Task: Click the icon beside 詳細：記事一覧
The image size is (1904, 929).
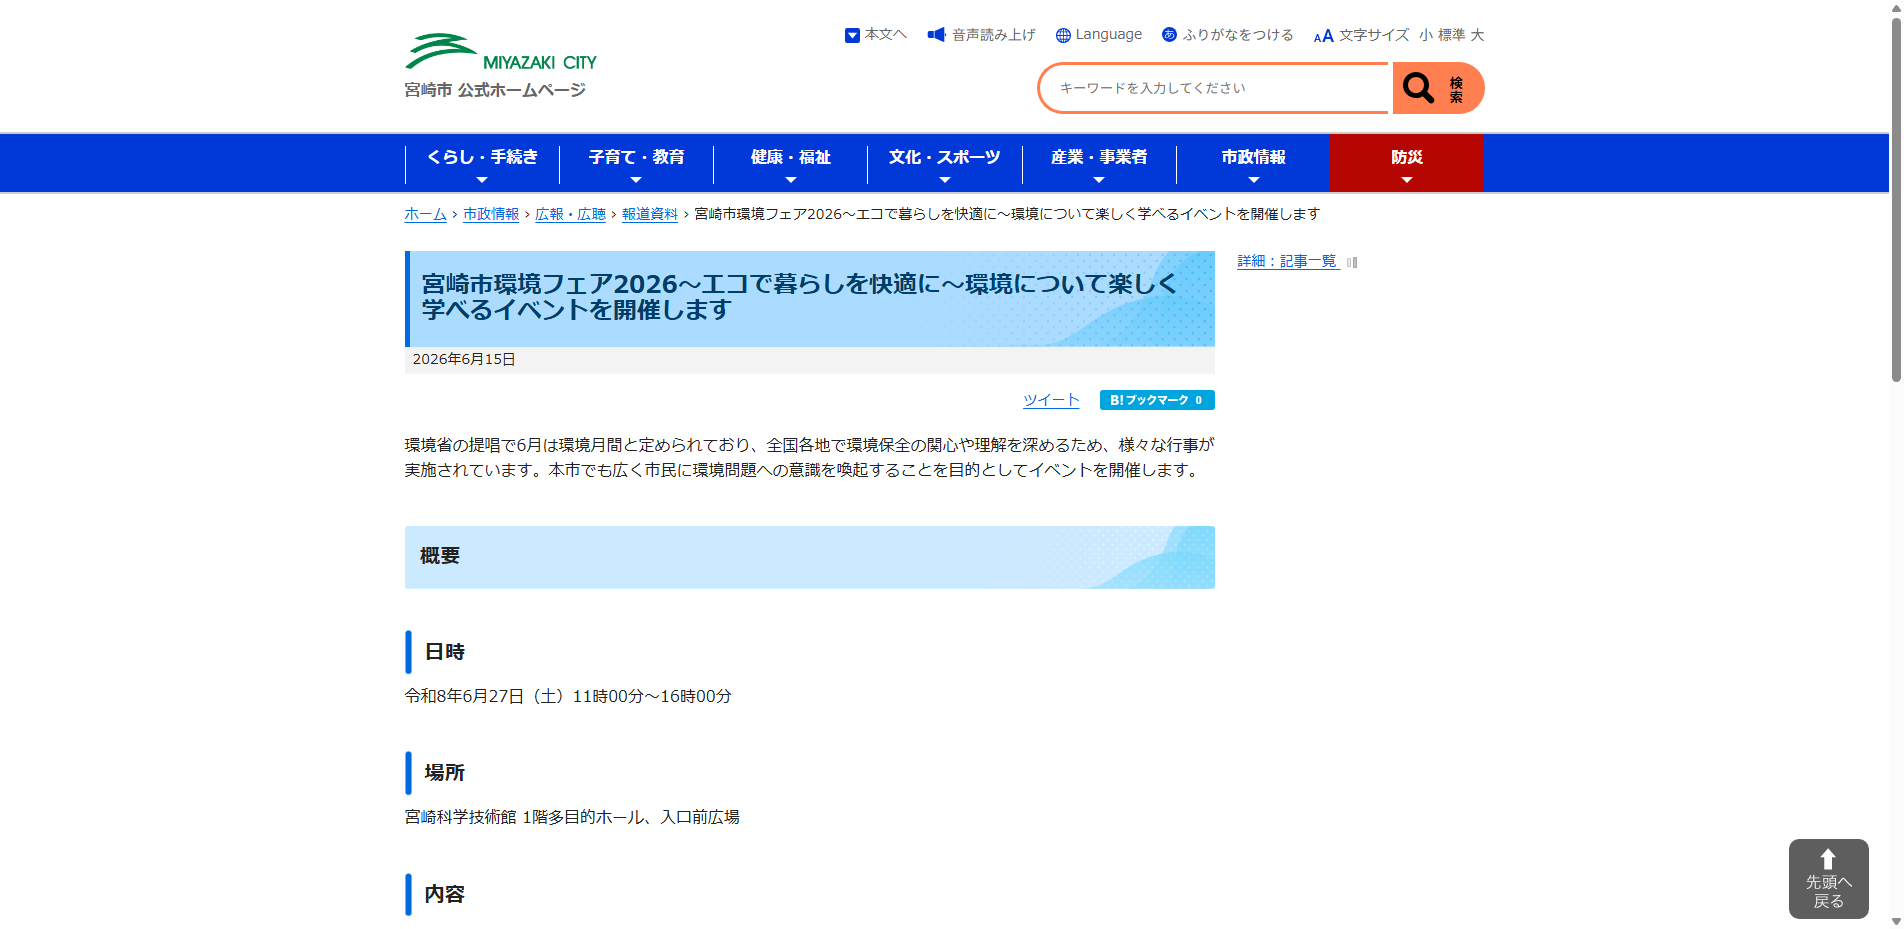Action: pyautogui.click(x=1352, y=262)
